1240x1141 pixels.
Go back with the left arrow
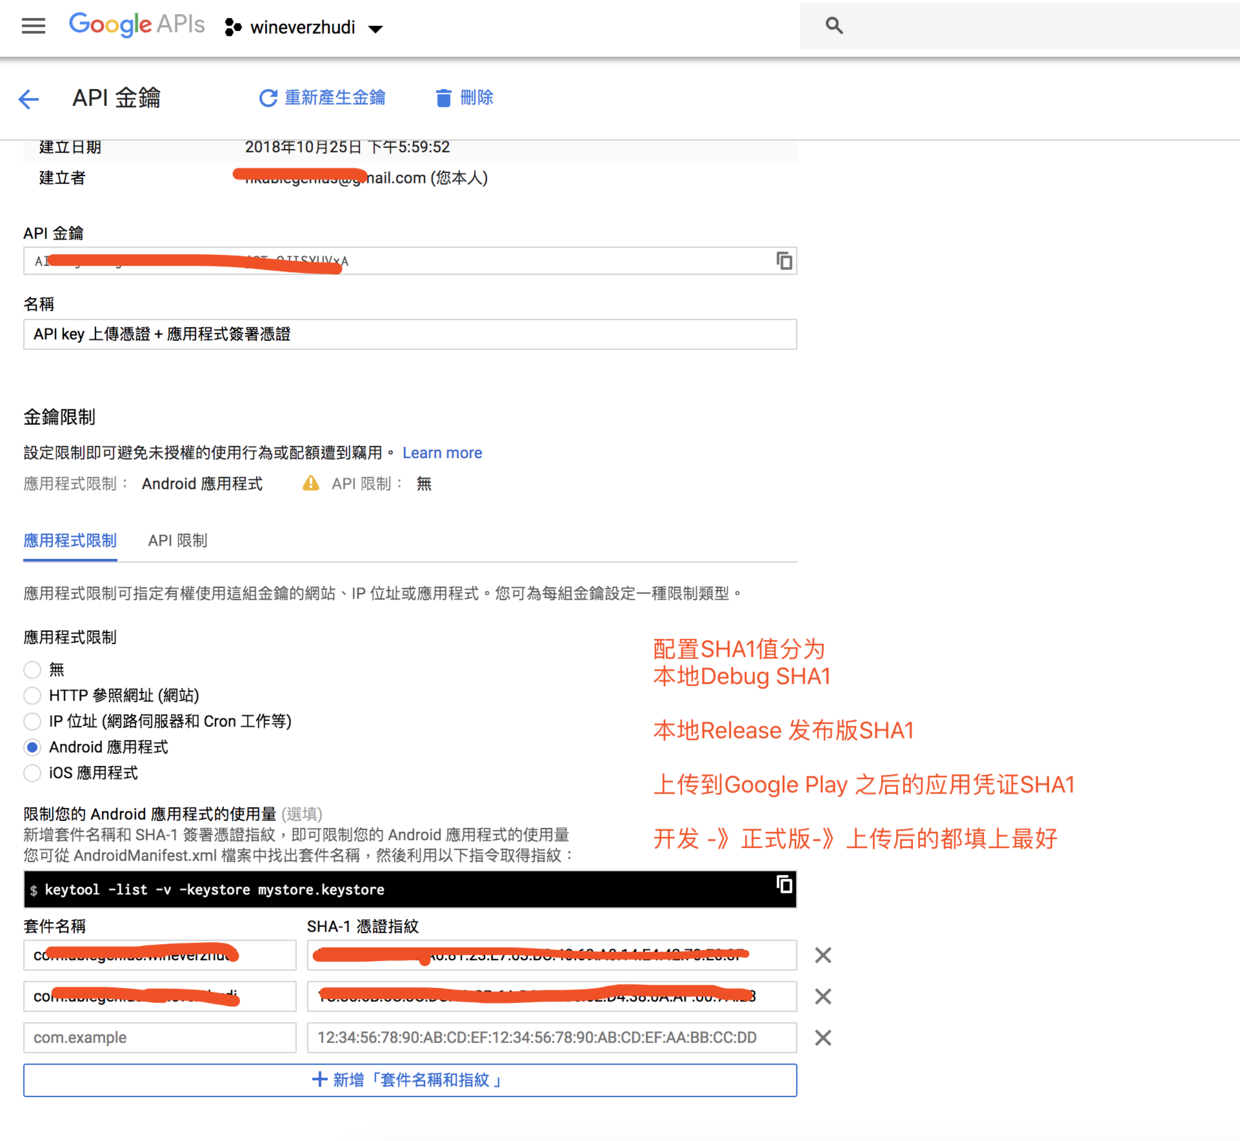pyautogui.click(x=28, y=99)
